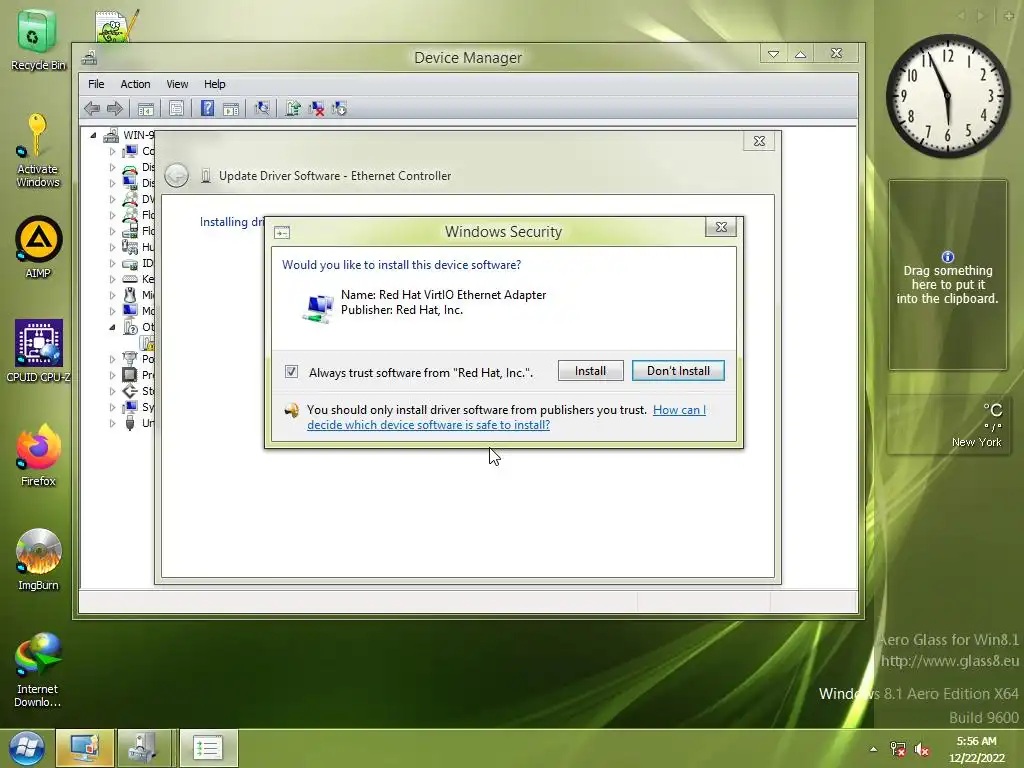
Task: Select the keyboard icon tree row
Action: 138,279
